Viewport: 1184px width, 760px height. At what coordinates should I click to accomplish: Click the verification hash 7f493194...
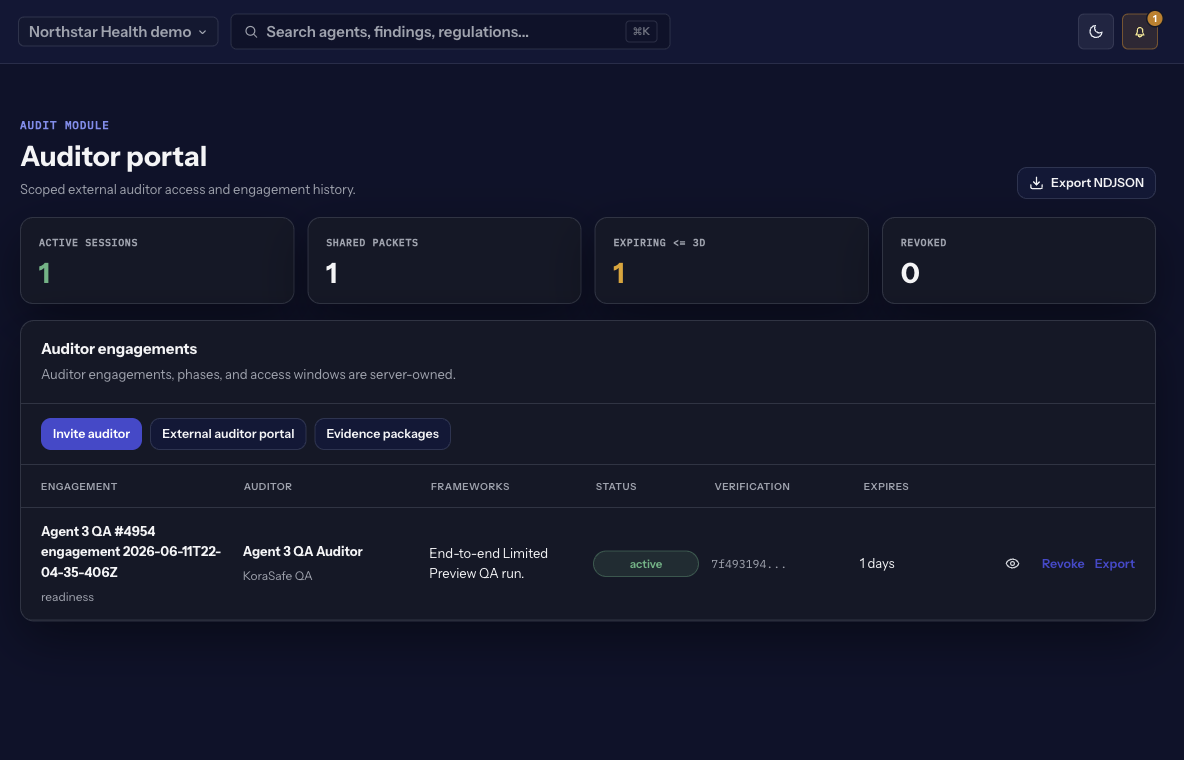point(748,564)
